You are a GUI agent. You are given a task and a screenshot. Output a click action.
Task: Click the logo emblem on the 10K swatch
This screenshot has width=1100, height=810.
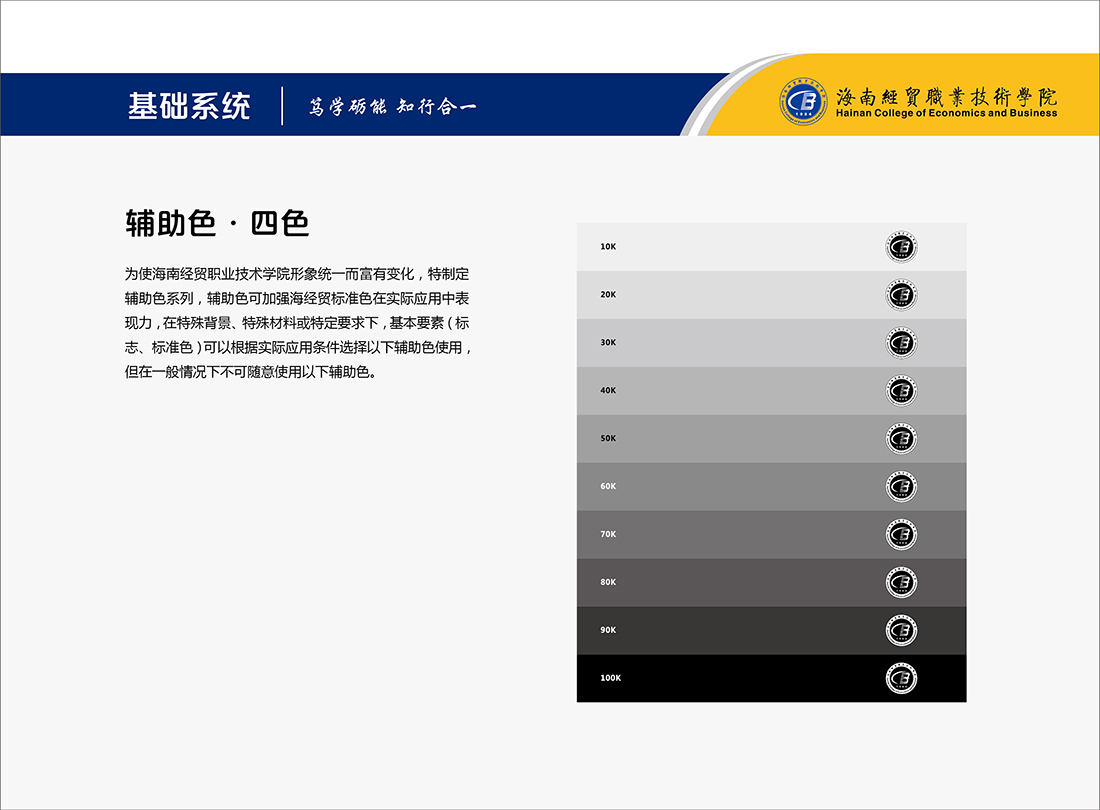902,247
